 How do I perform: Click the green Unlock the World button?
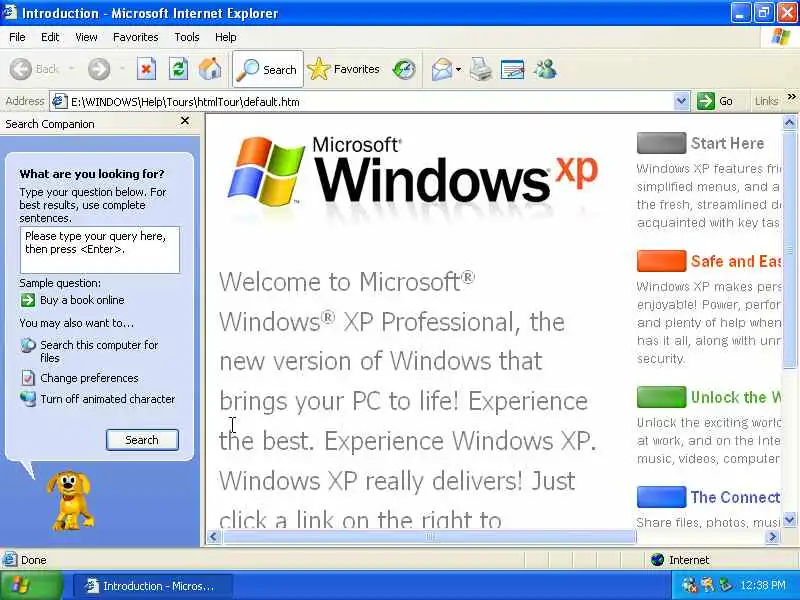(661, 397)
